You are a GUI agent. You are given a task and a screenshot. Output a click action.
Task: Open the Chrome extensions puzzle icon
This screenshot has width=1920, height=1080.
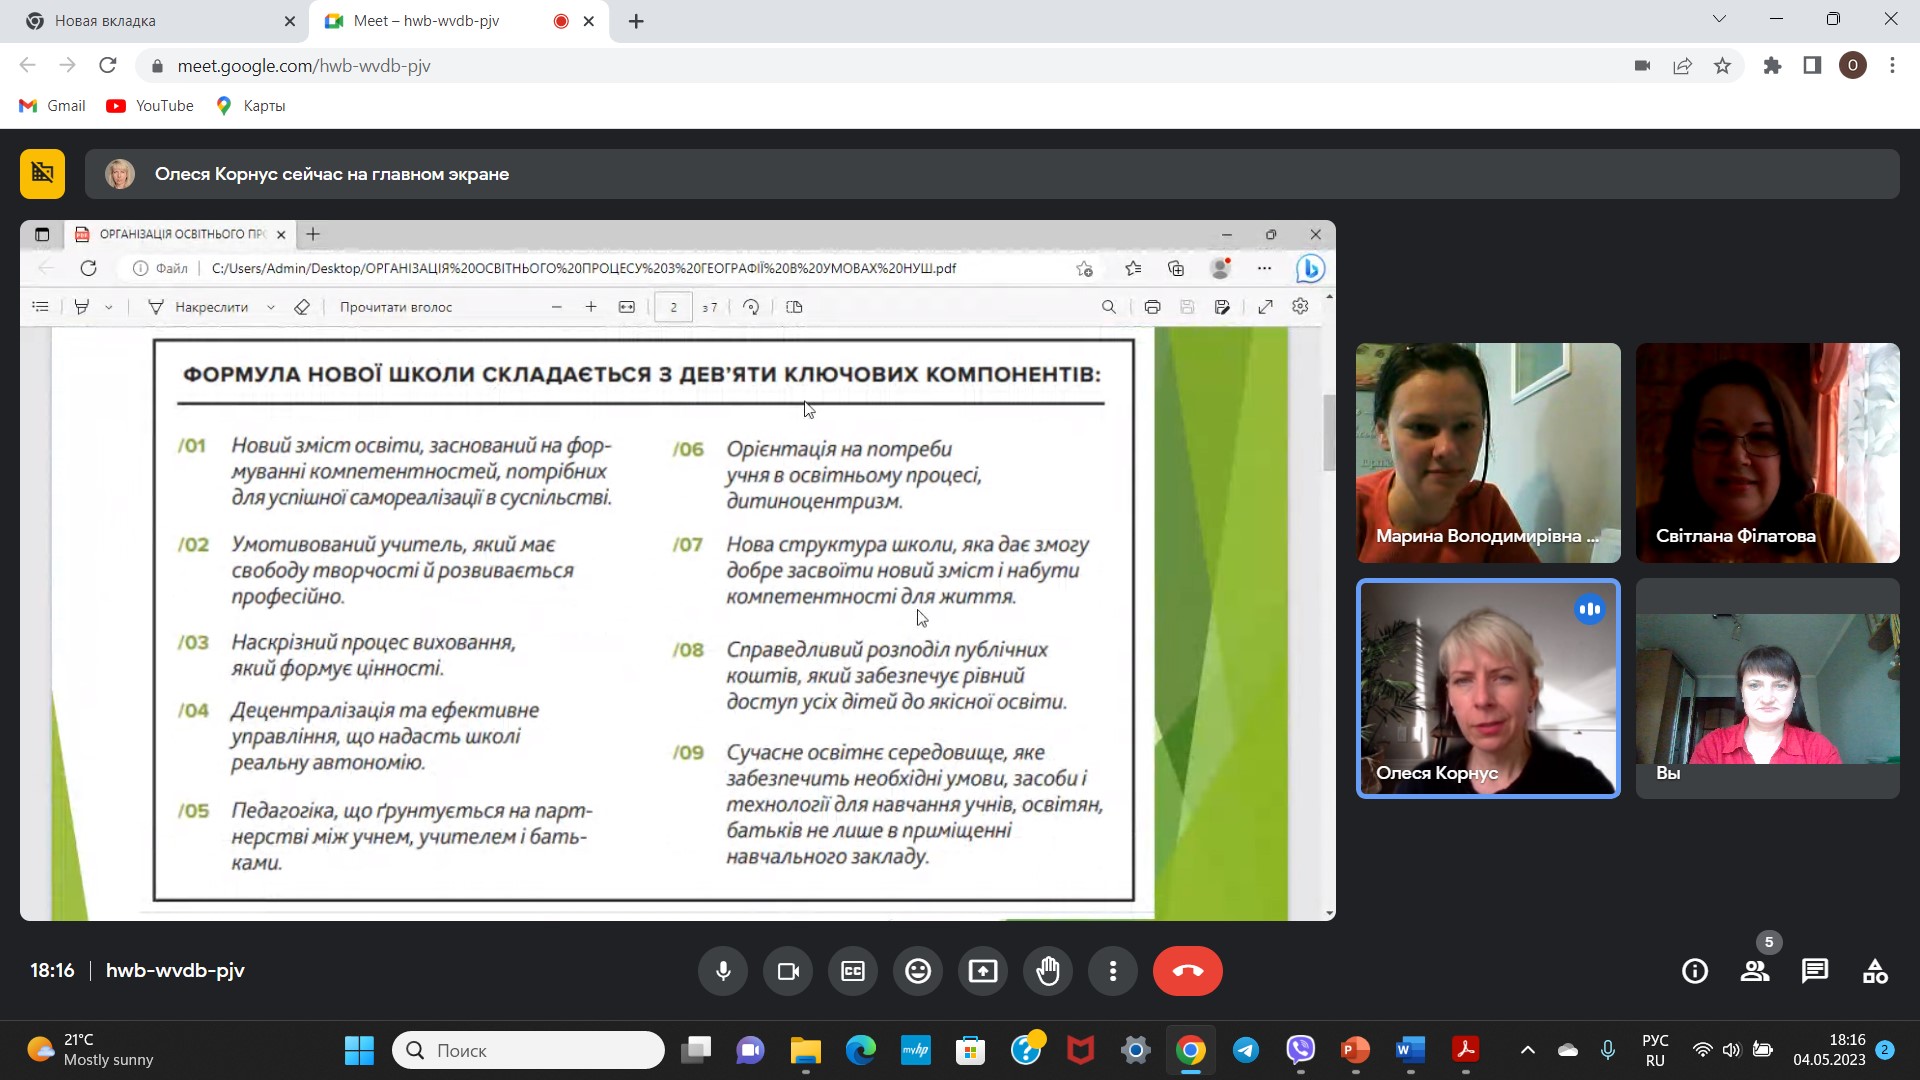[x=1772, y=66]
